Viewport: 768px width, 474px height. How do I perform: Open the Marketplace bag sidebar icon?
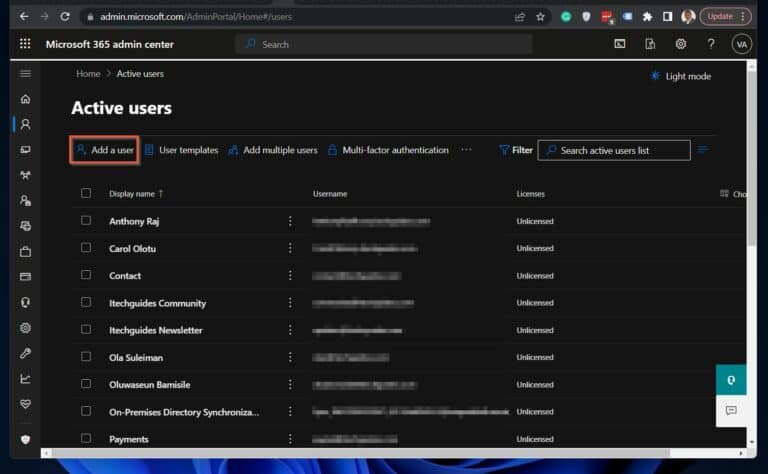coord(25,252)
